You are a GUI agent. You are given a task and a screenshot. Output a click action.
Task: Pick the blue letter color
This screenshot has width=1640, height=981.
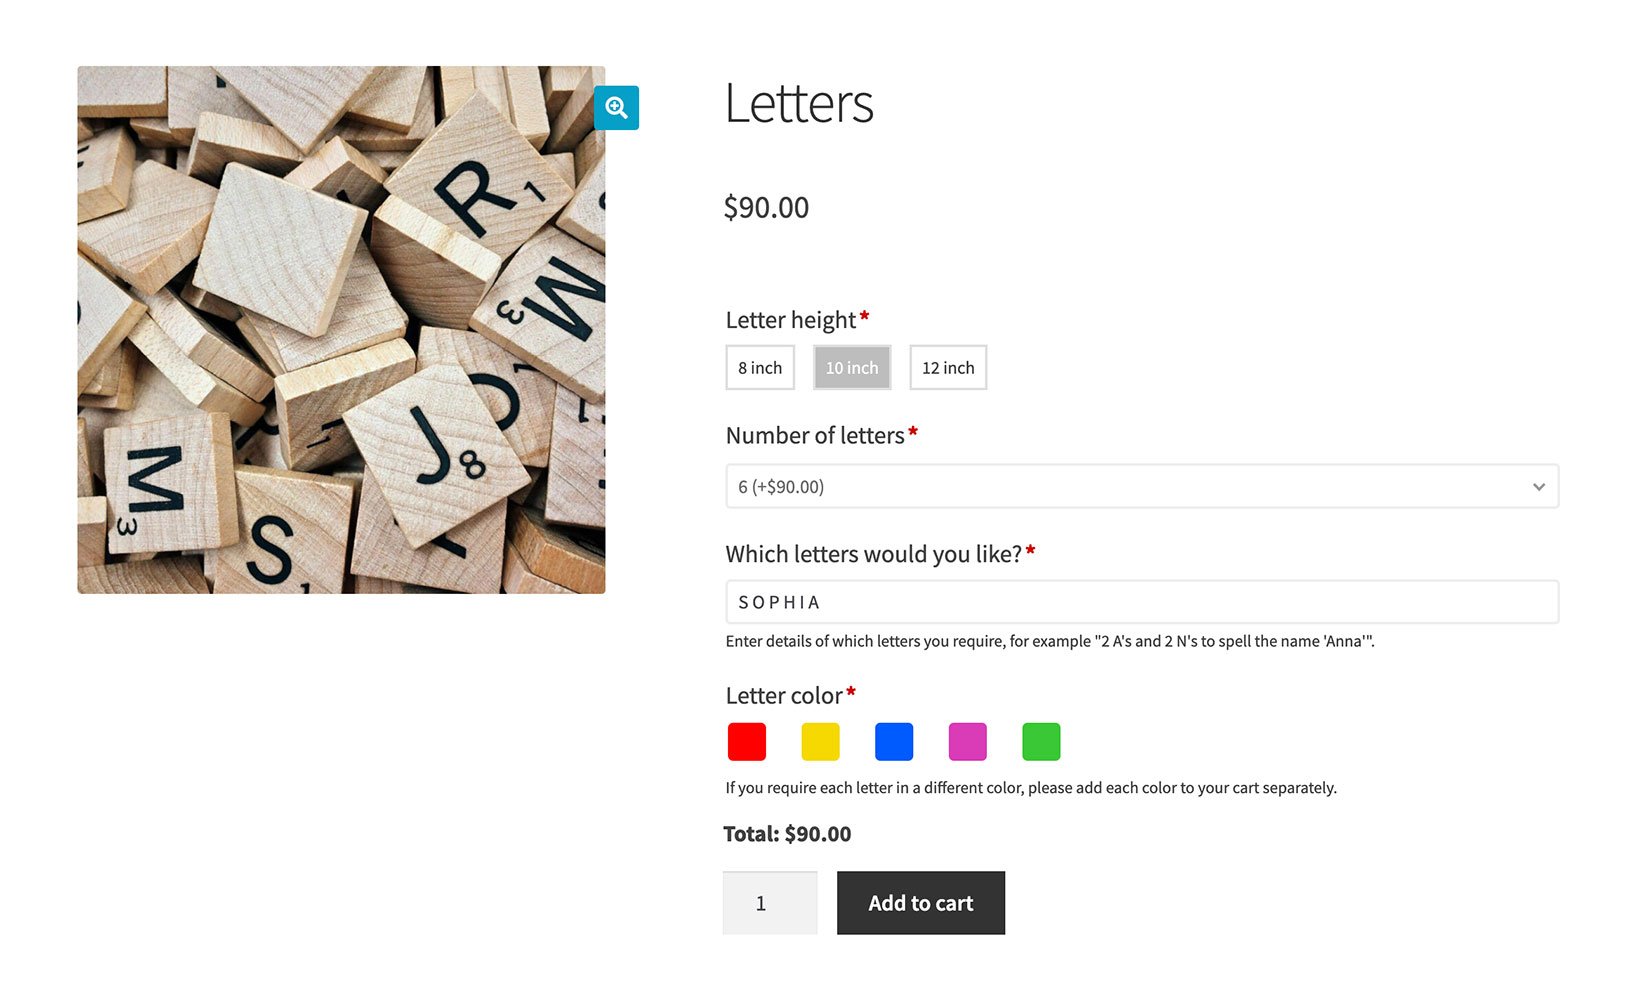[x=893, y=741]
